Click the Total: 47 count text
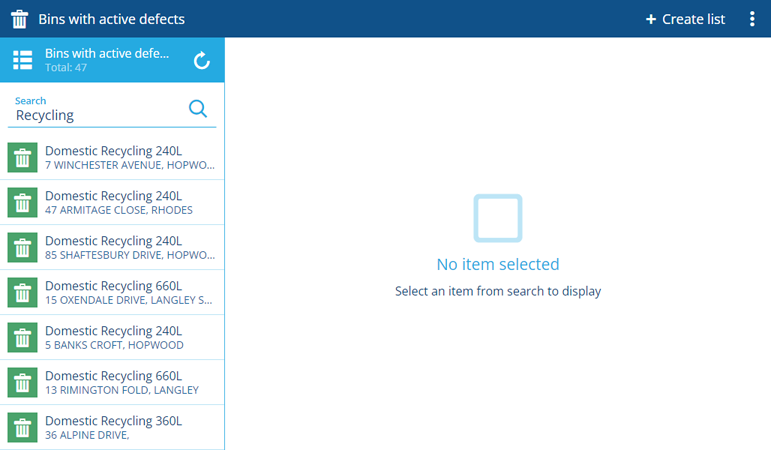771x450 pixels. pos(66,68)
